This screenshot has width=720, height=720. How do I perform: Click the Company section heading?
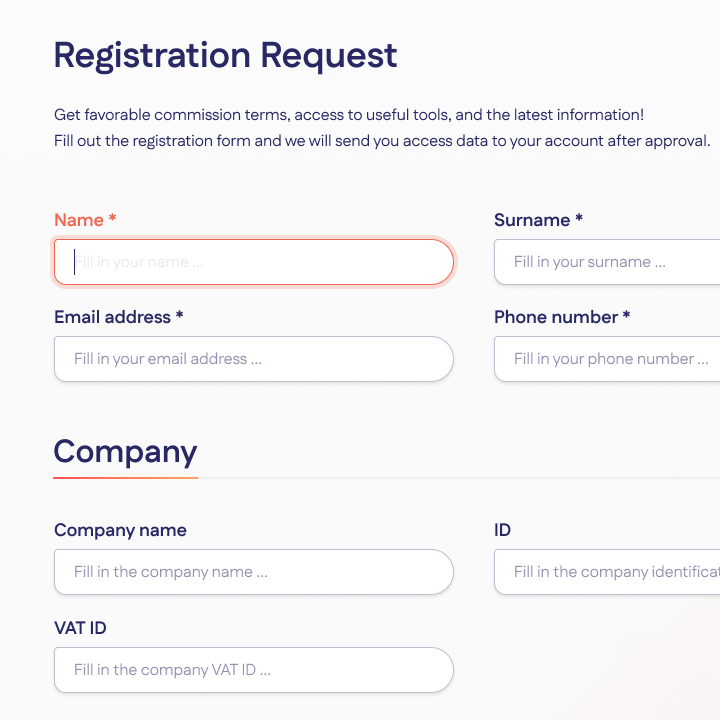click(x=125, y=451)
